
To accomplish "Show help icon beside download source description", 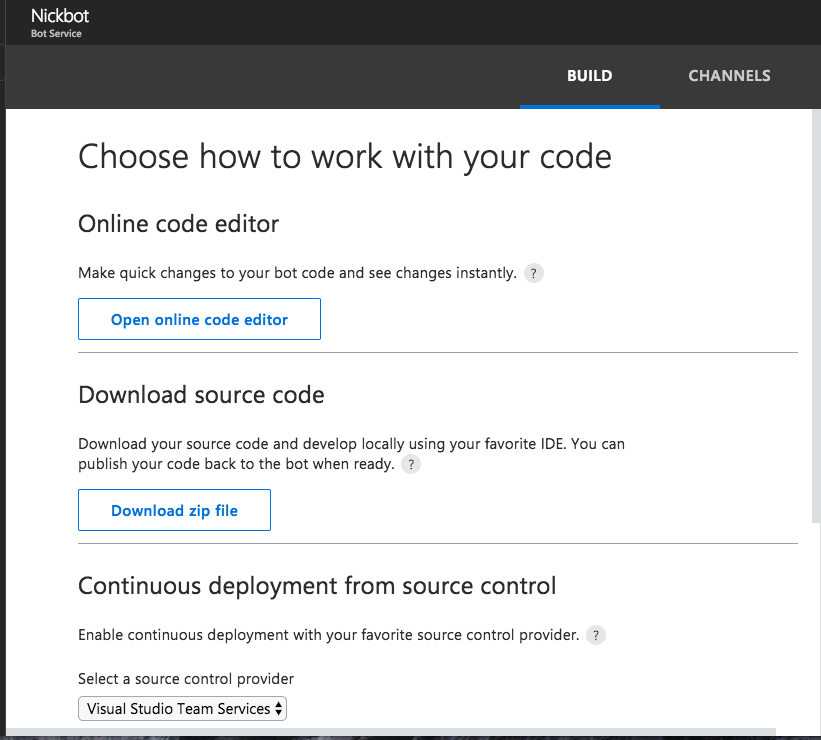I will tap(411, 464).
